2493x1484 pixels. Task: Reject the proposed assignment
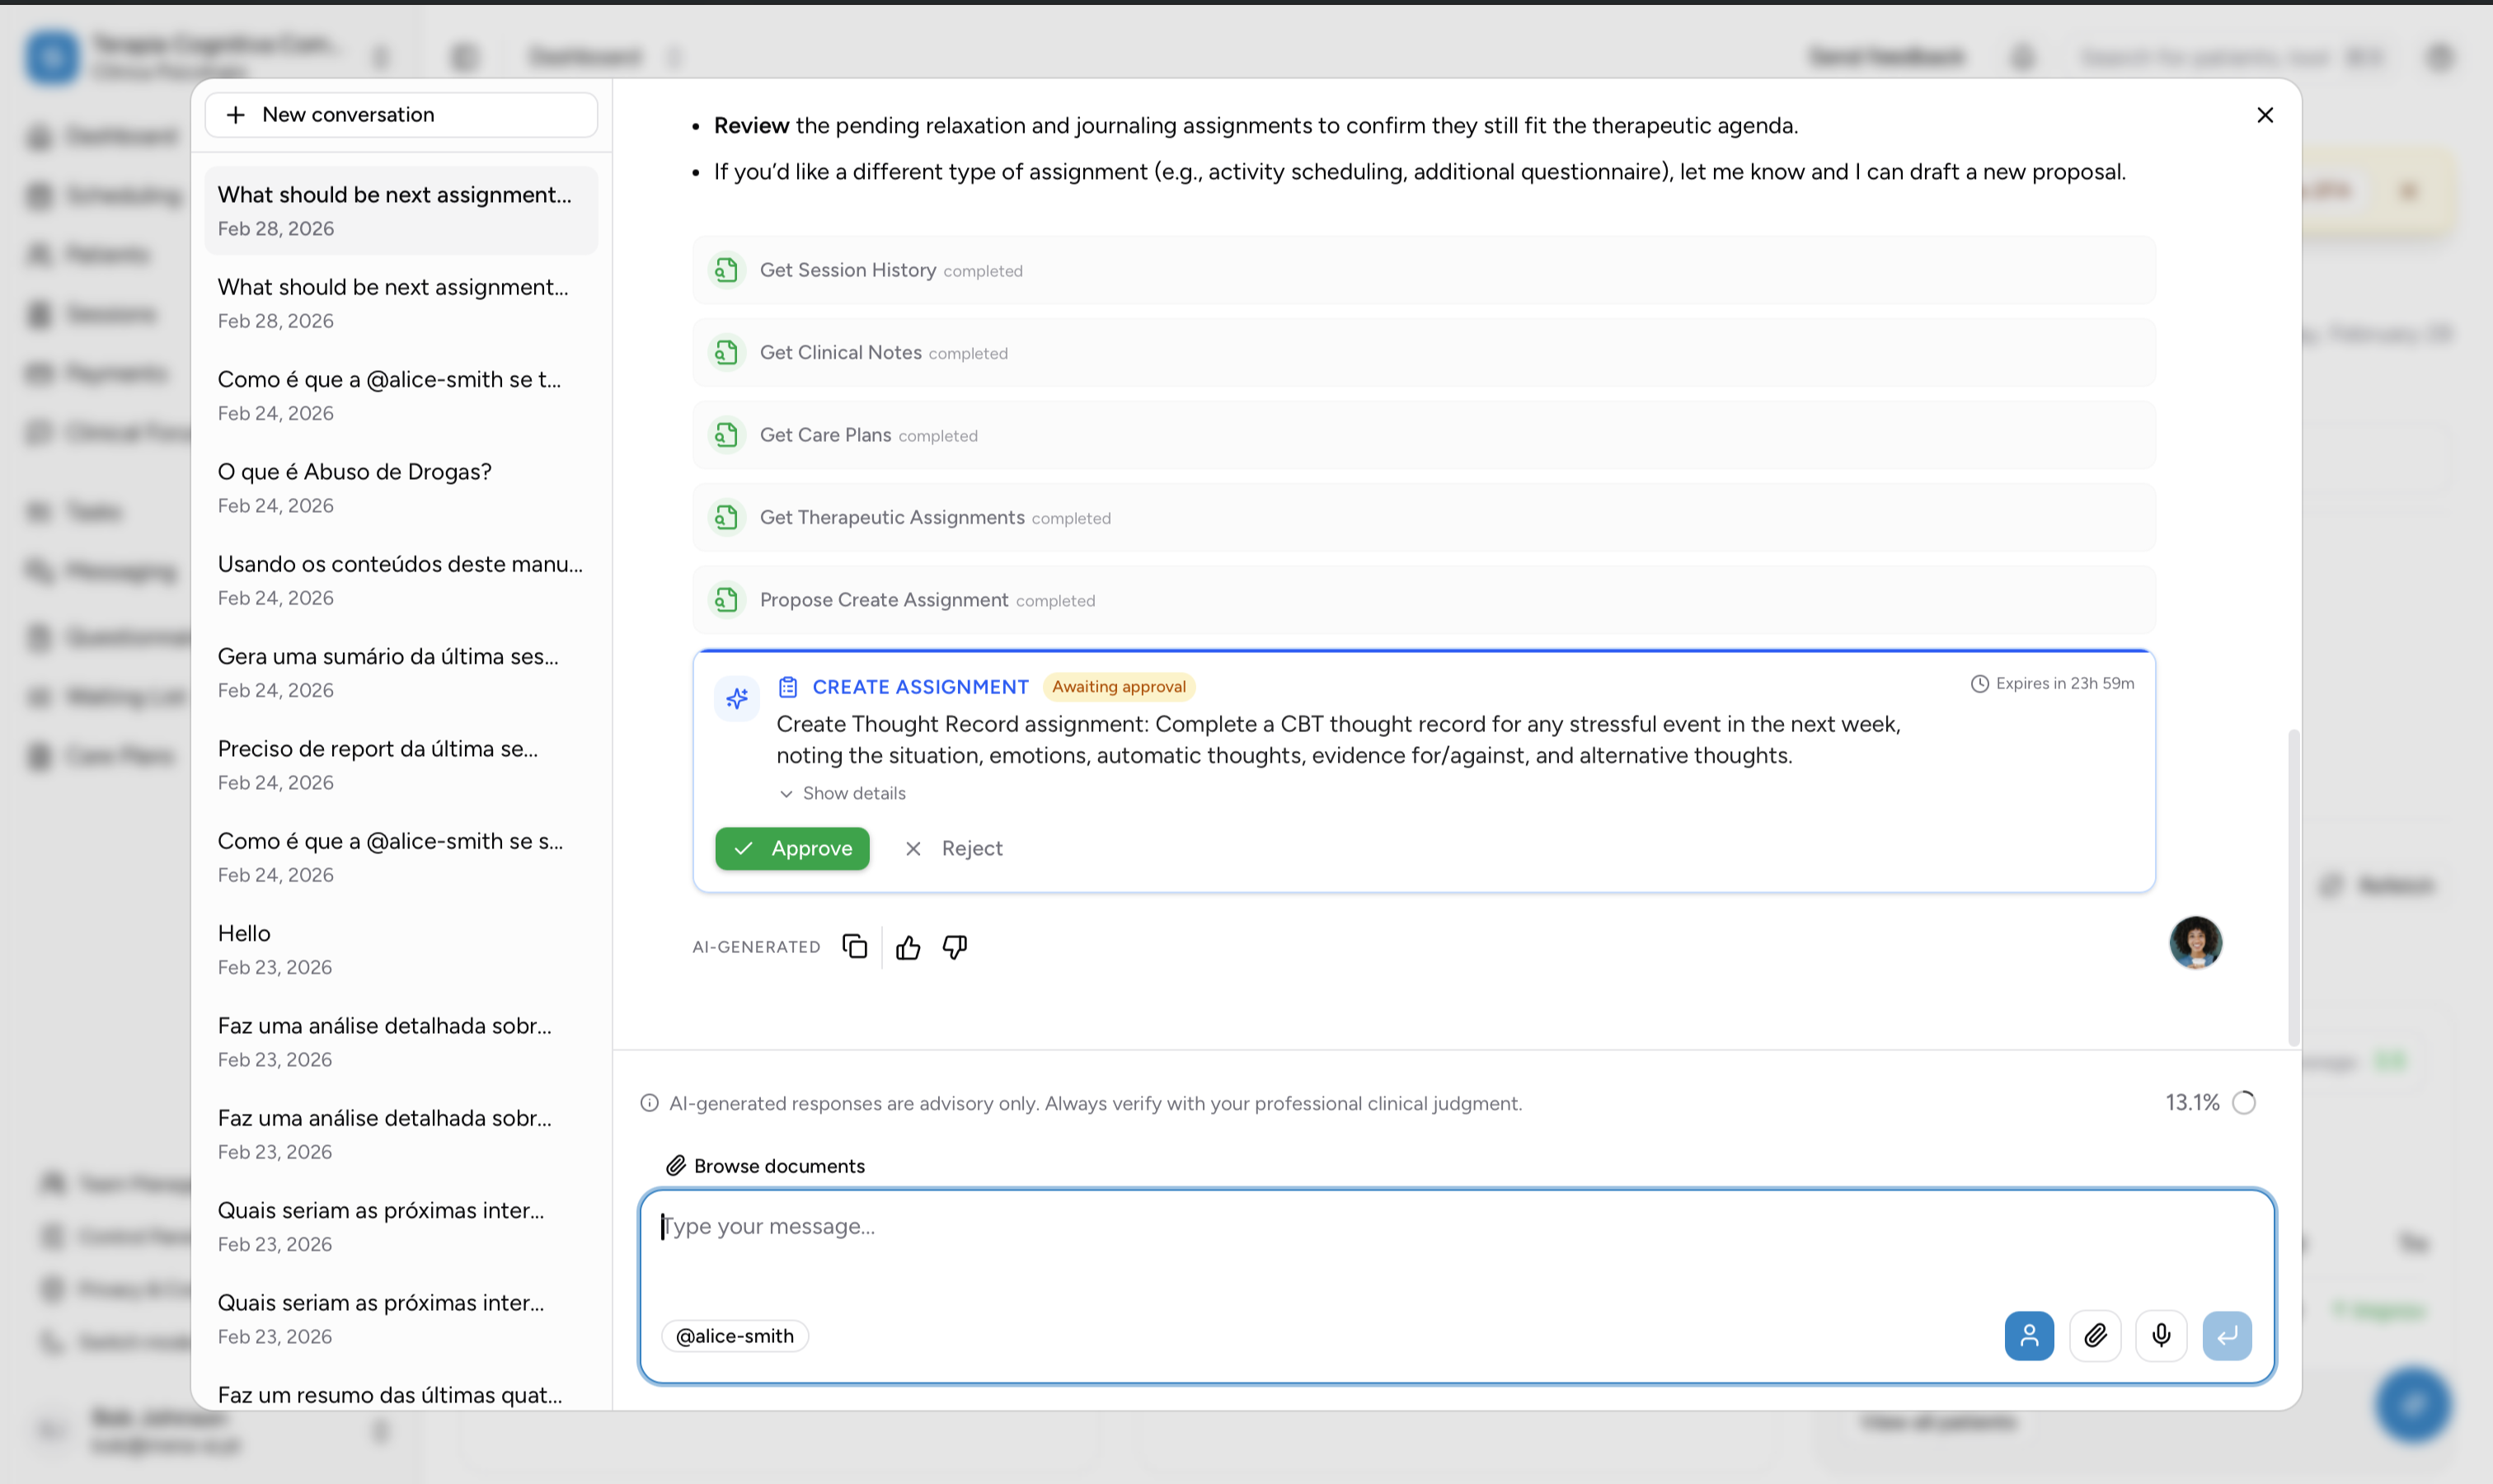coord(953,848)
